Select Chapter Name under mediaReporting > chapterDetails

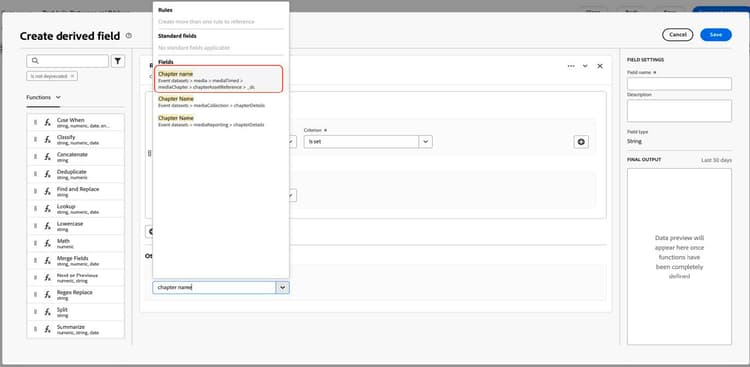click(x=221, y=121)
